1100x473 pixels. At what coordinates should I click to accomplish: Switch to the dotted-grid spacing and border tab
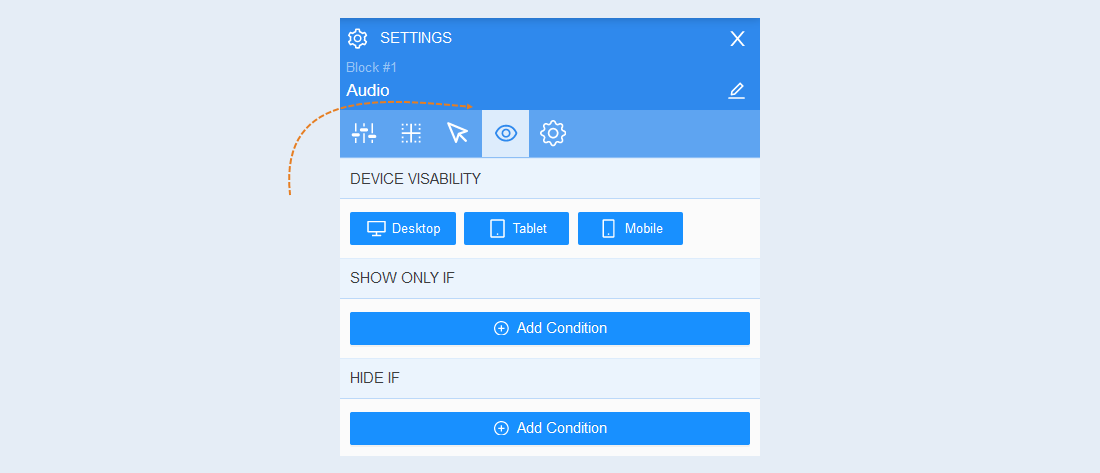[x=411, y=133]
